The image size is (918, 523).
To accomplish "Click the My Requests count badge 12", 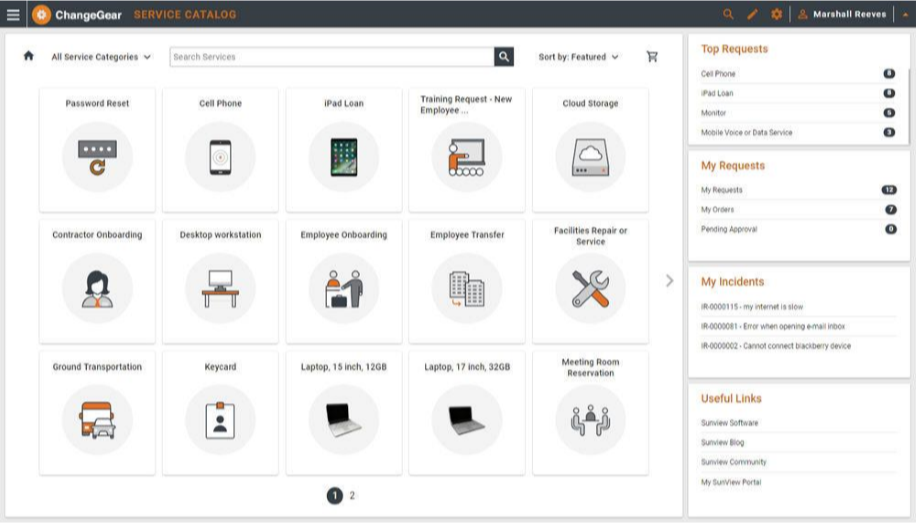I will 889,190.
